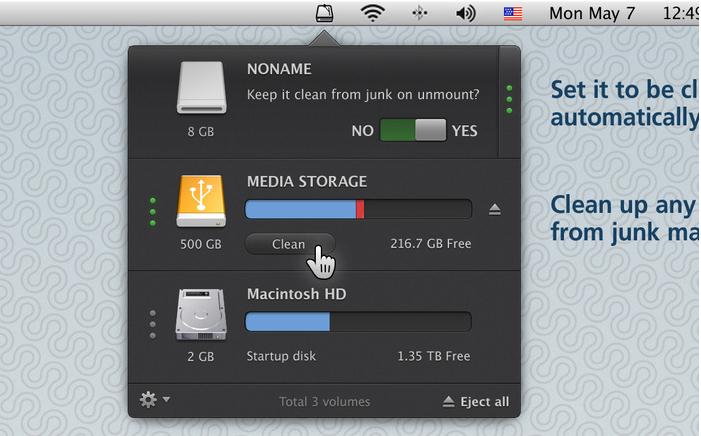Click the 2 GB size label
701x436 pixels.
click(201, 357)
